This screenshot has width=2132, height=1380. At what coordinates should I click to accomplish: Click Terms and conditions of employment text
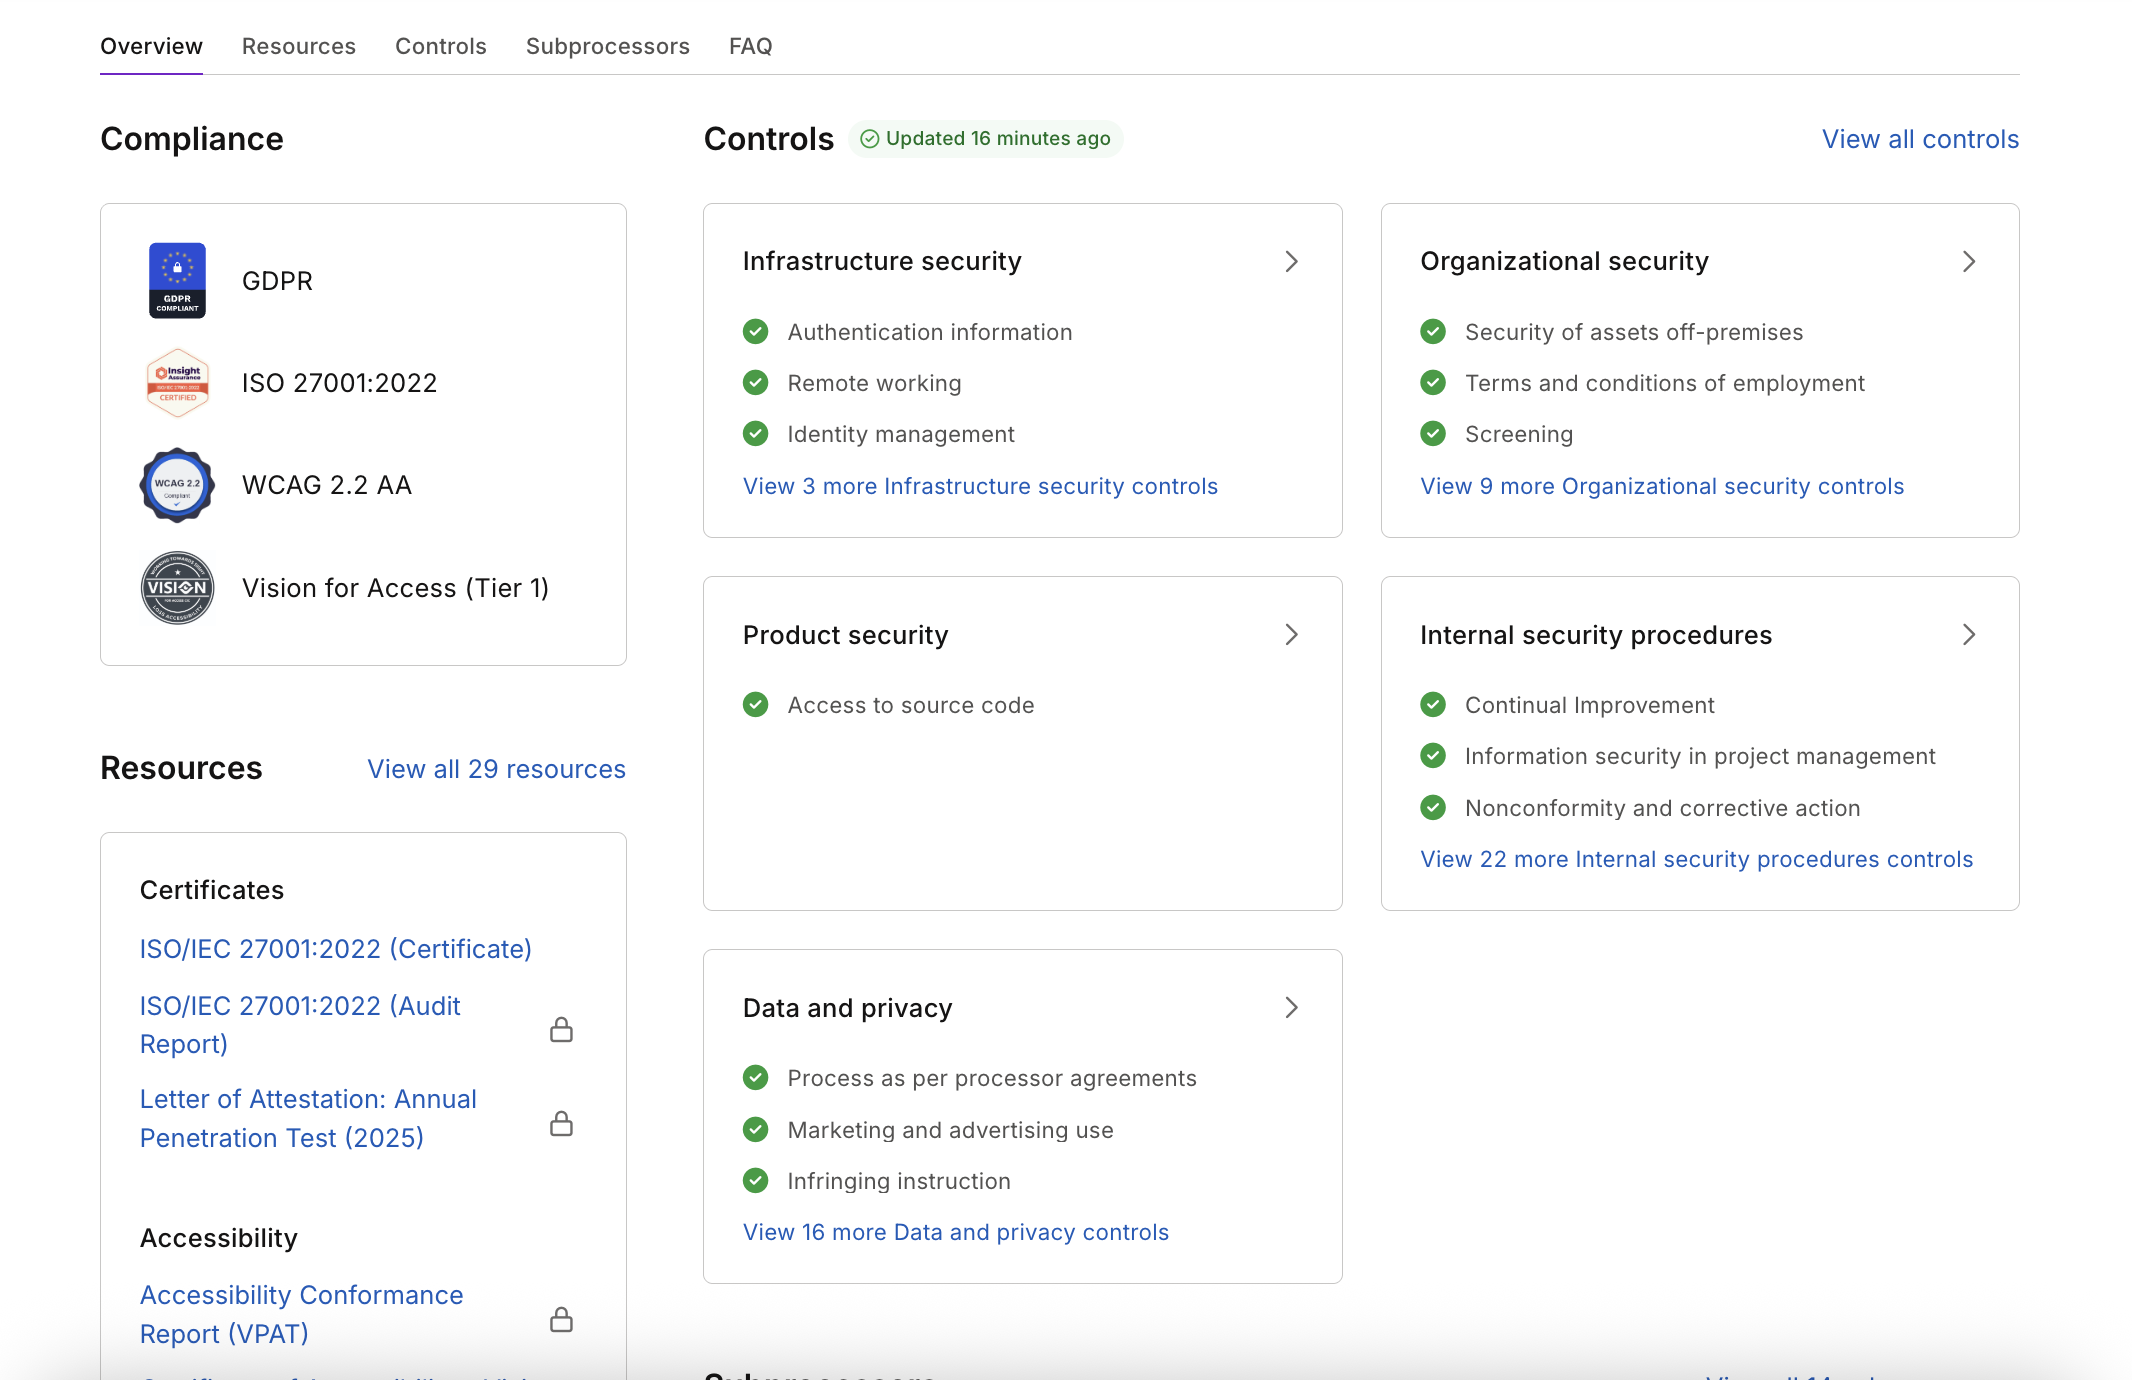coord(1665,383)
